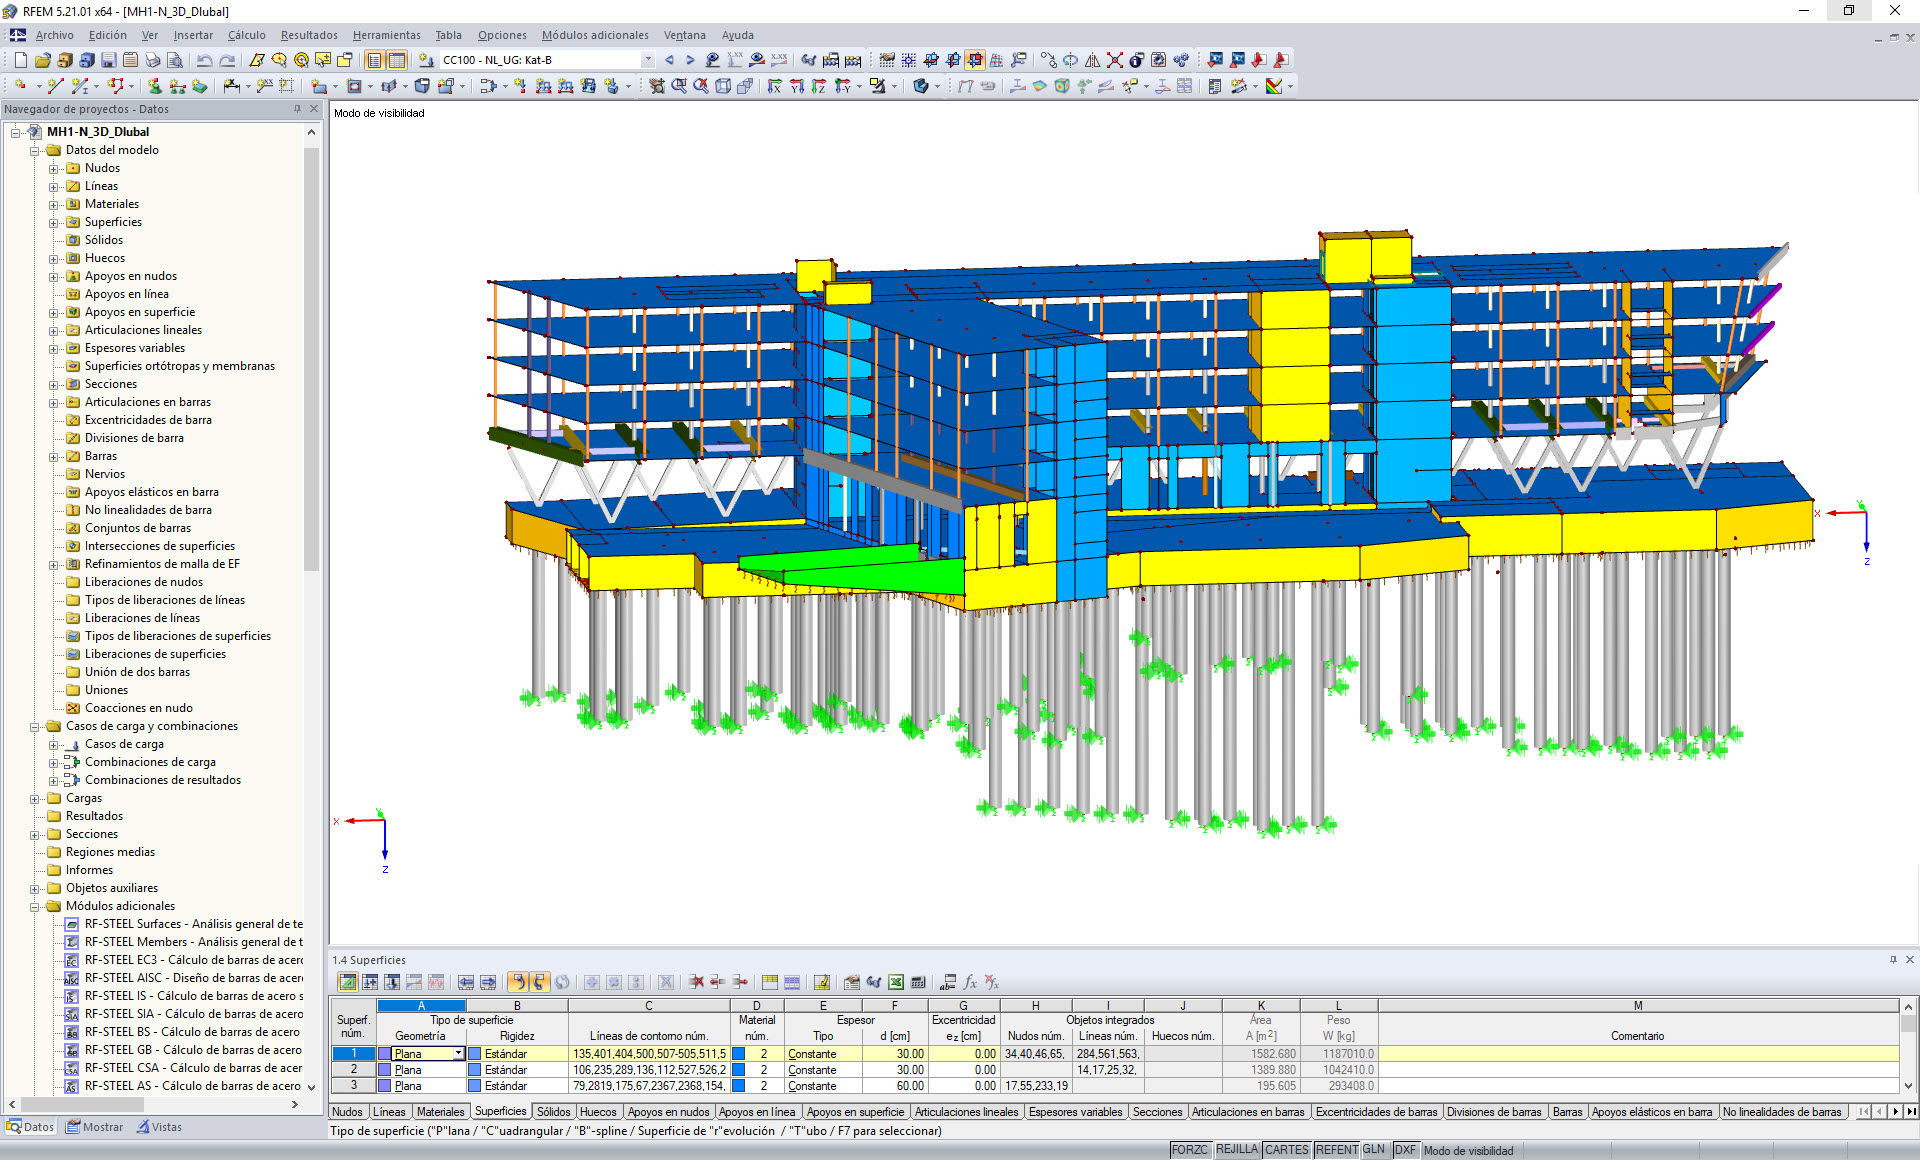Click the Excel export icon in the table toolbar

(x=896, y=982)
